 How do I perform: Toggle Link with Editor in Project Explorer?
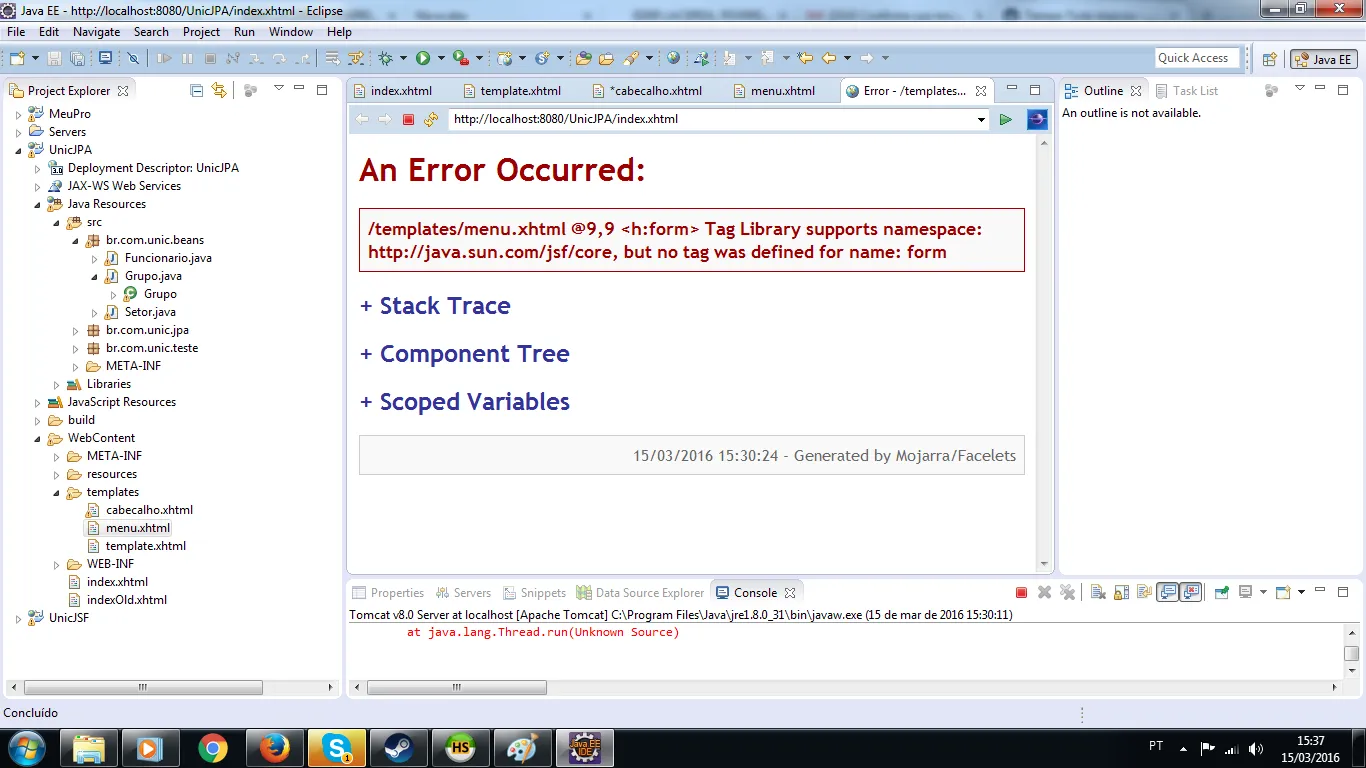click(x=219, y=90)
